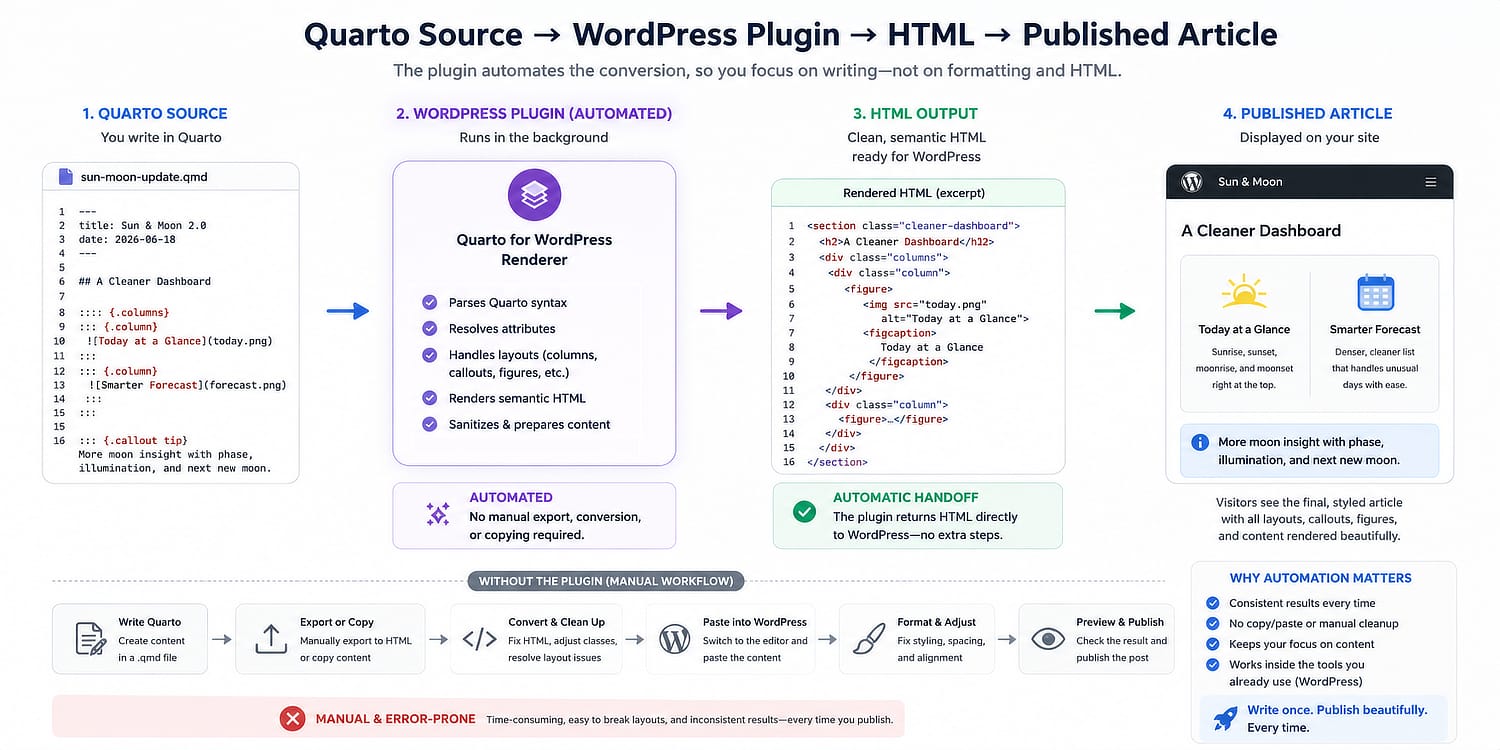Click the code line 'title: Sun & Moon 2.0'
1500x750 pixels.
pyautogui.click(x=143, y=226)
